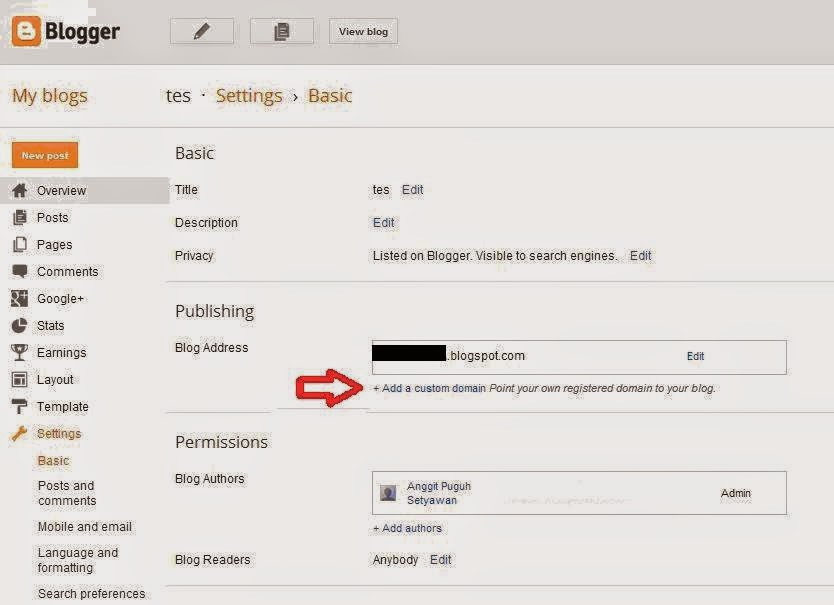Image resolution: width=834 pixels, height=605 pixels.
Task: Click the Settings breadcrumb link
Action: 249,96
